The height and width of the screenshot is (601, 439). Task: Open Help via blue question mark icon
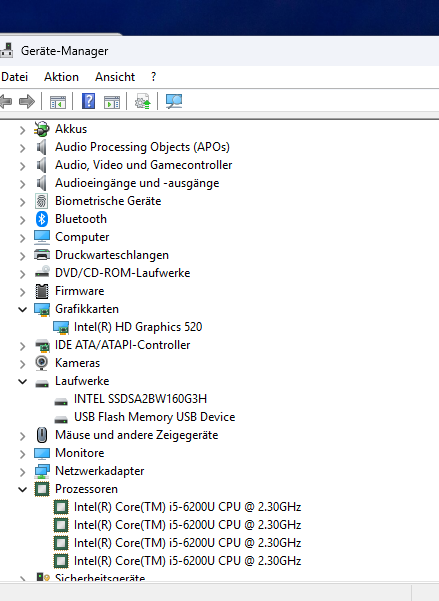point(89,101)
